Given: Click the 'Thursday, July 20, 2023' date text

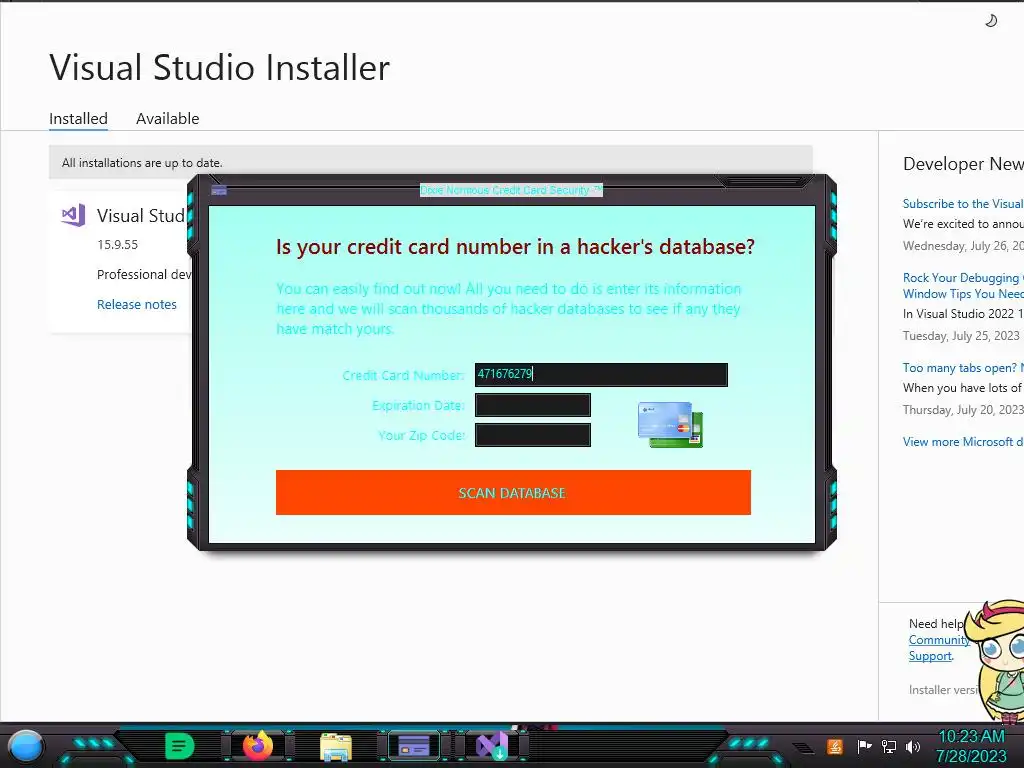Looking at the screenshot, I should coord(963,409).
